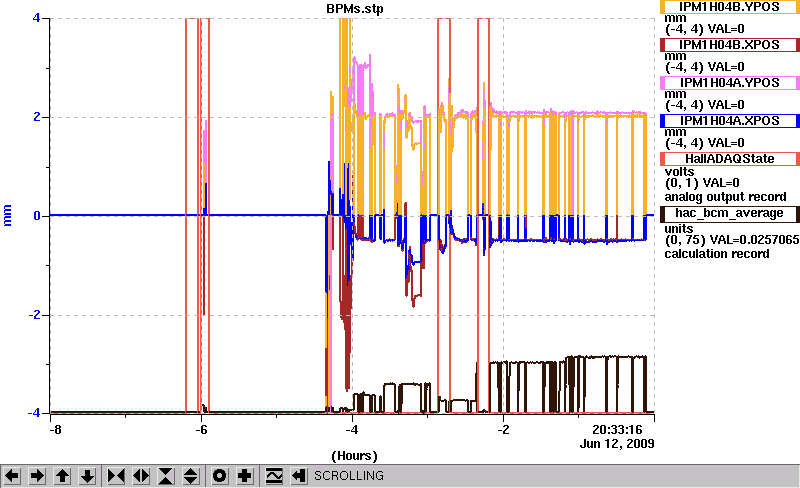
Task: Zoom in horizontally using the bowtie icon
Action: coord(116,476)
